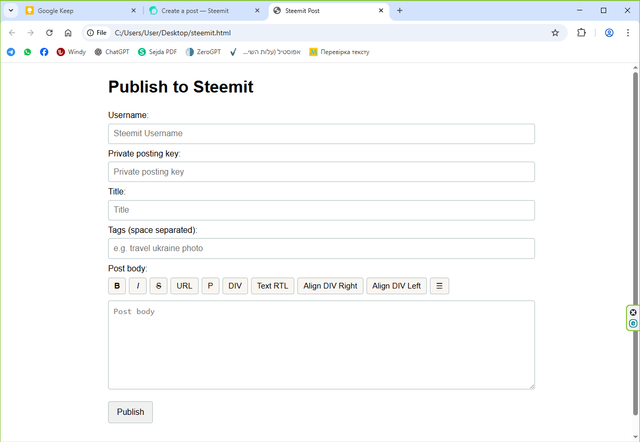Image resolution: width=640 pixels, height=442 pixels.
Task: Open the Windy bookmark
Action: (71, 52)
